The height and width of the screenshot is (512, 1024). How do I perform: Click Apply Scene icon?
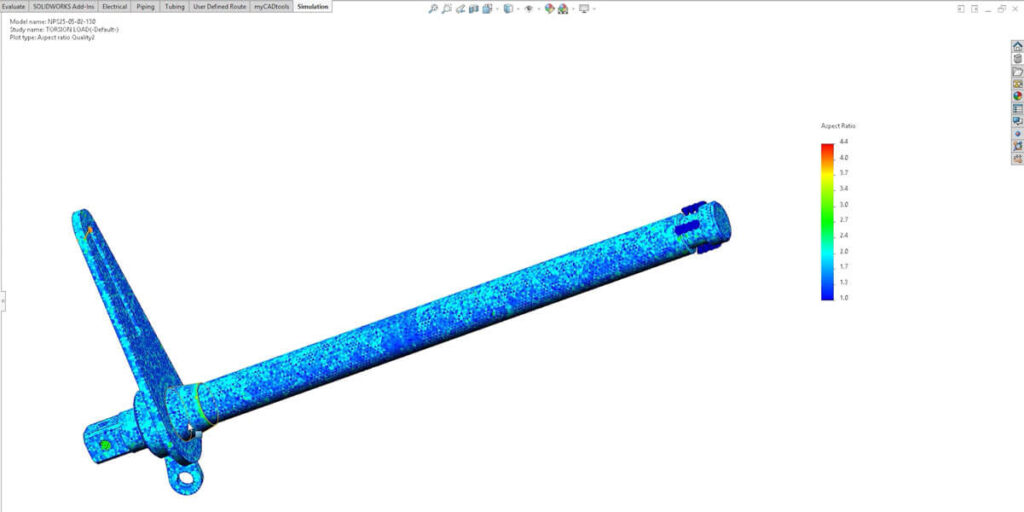tap(562, 8)
